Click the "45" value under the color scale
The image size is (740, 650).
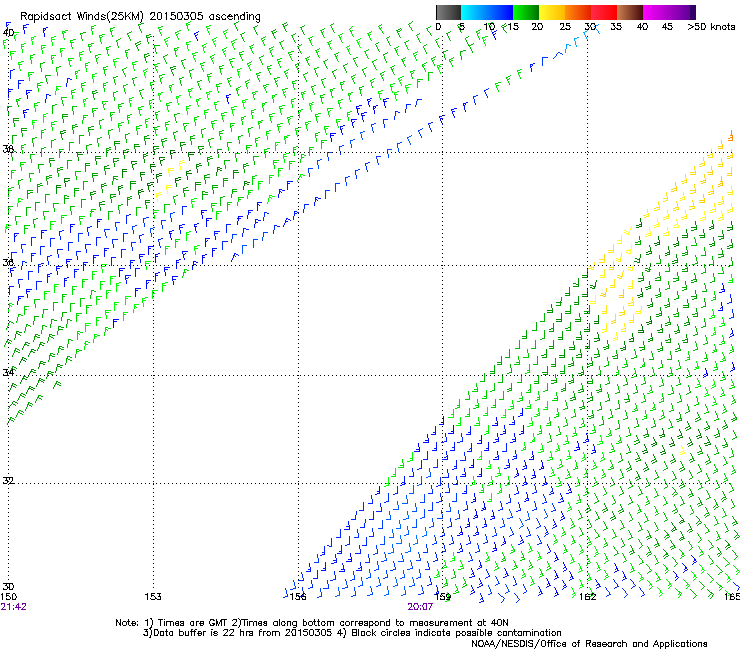pos(667,27)
